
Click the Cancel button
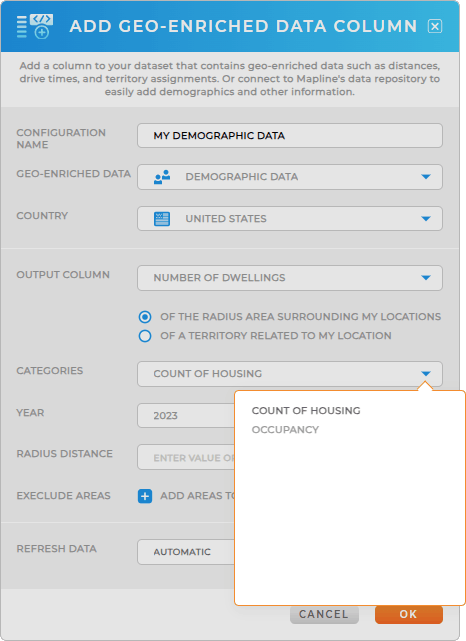pos(324,614)
